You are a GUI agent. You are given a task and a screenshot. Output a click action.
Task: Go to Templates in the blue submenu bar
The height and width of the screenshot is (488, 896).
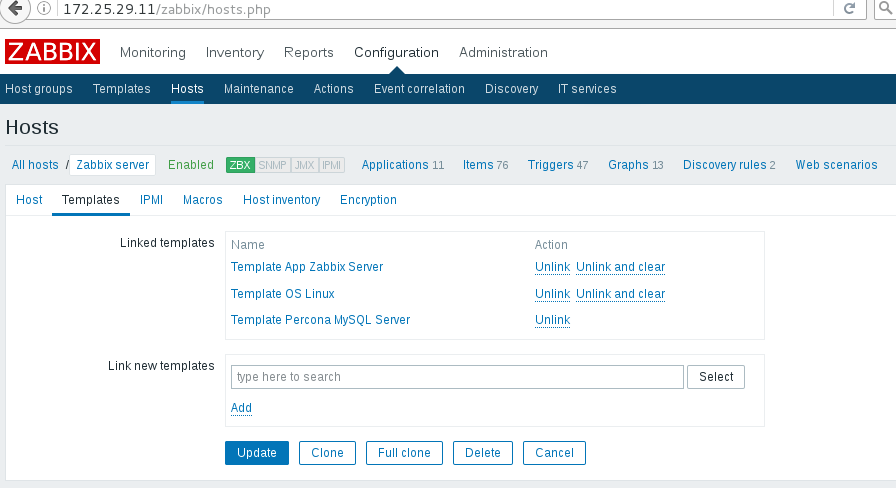click(122, 89)
